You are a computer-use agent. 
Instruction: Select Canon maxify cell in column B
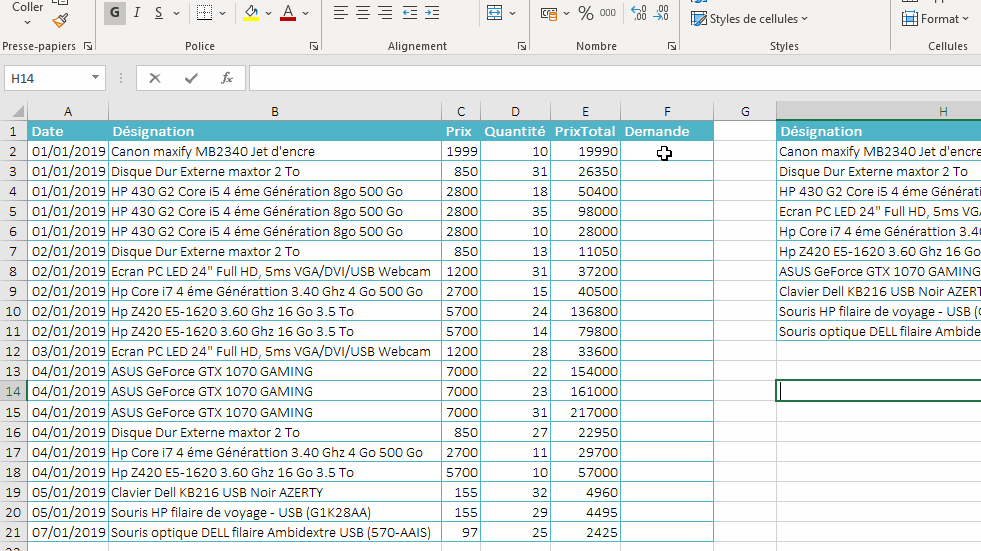(x=275, y=151)
